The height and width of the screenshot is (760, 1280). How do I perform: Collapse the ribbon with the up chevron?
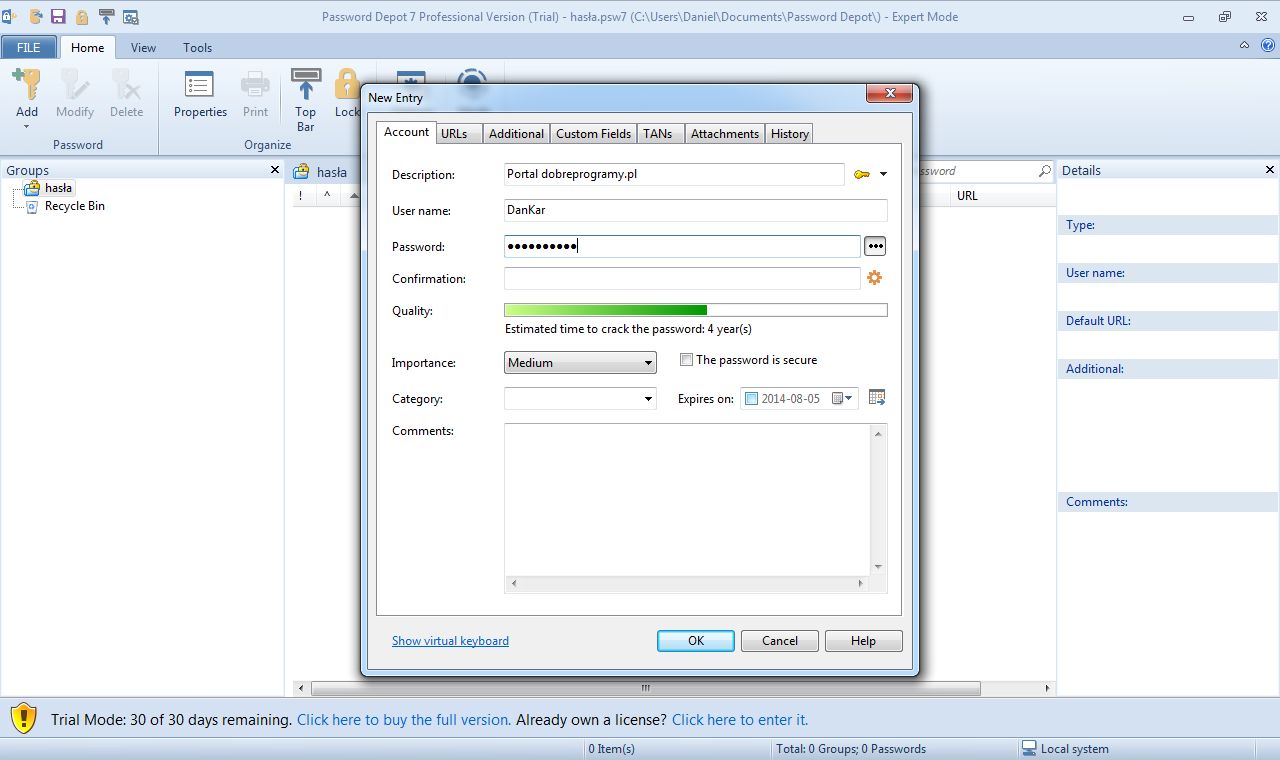click(x=1245, y=45)
